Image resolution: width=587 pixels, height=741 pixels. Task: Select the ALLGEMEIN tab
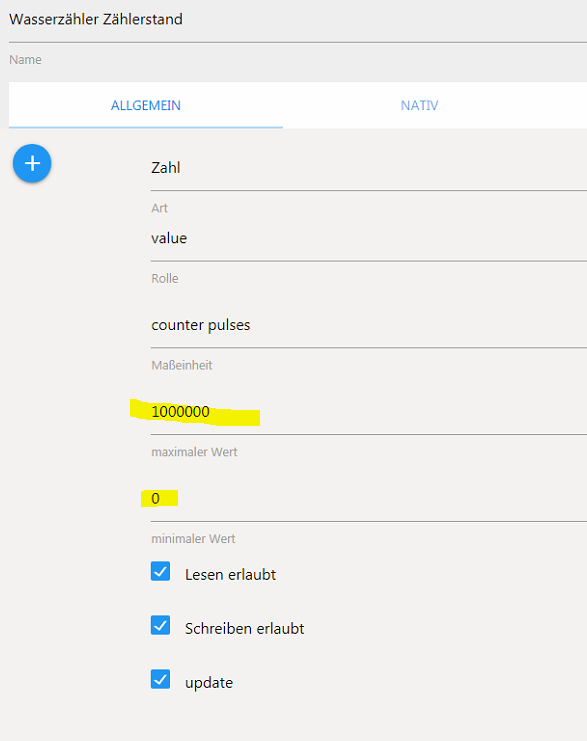[146, 105]
